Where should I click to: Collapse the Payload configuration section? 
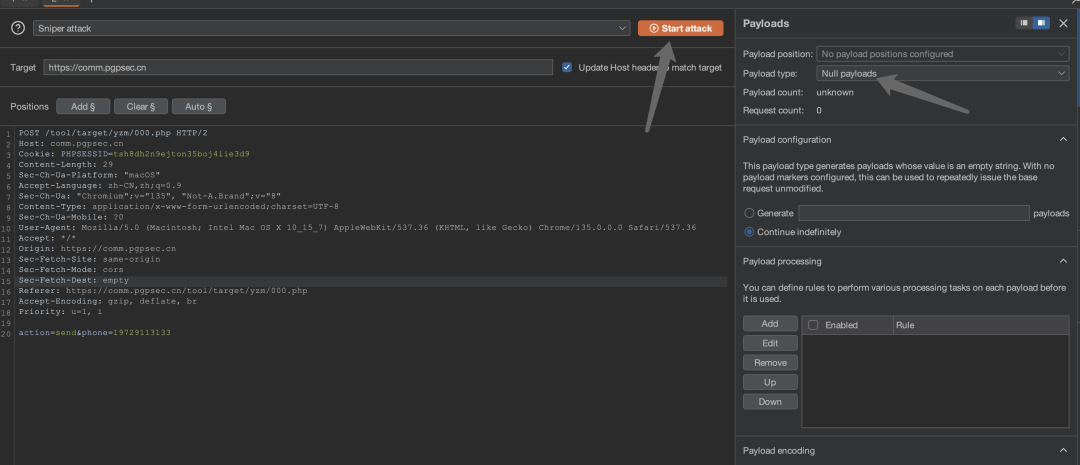pyautogui.click(x=1062, y=139)
